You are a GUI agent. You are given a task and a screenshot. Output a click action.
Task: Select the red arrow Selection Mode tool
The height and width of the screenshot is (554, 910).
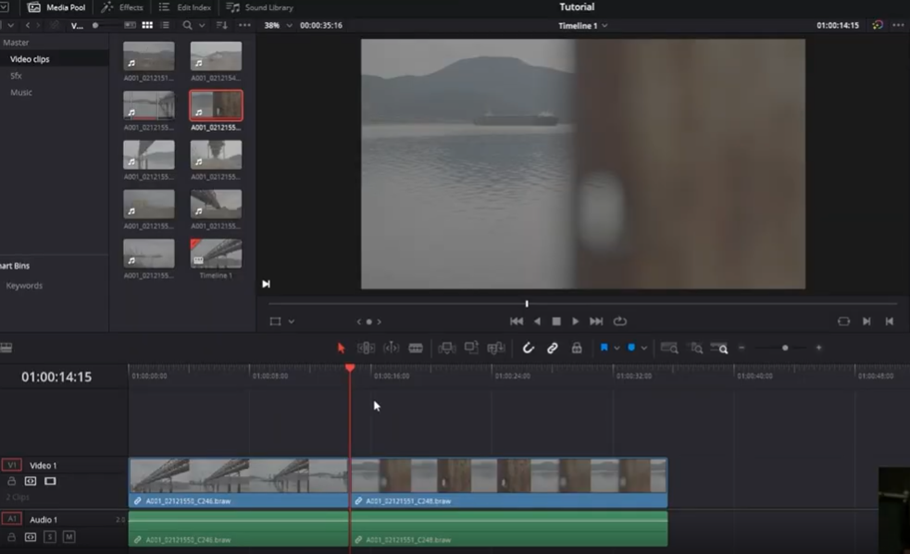click(x=341, y=348)
